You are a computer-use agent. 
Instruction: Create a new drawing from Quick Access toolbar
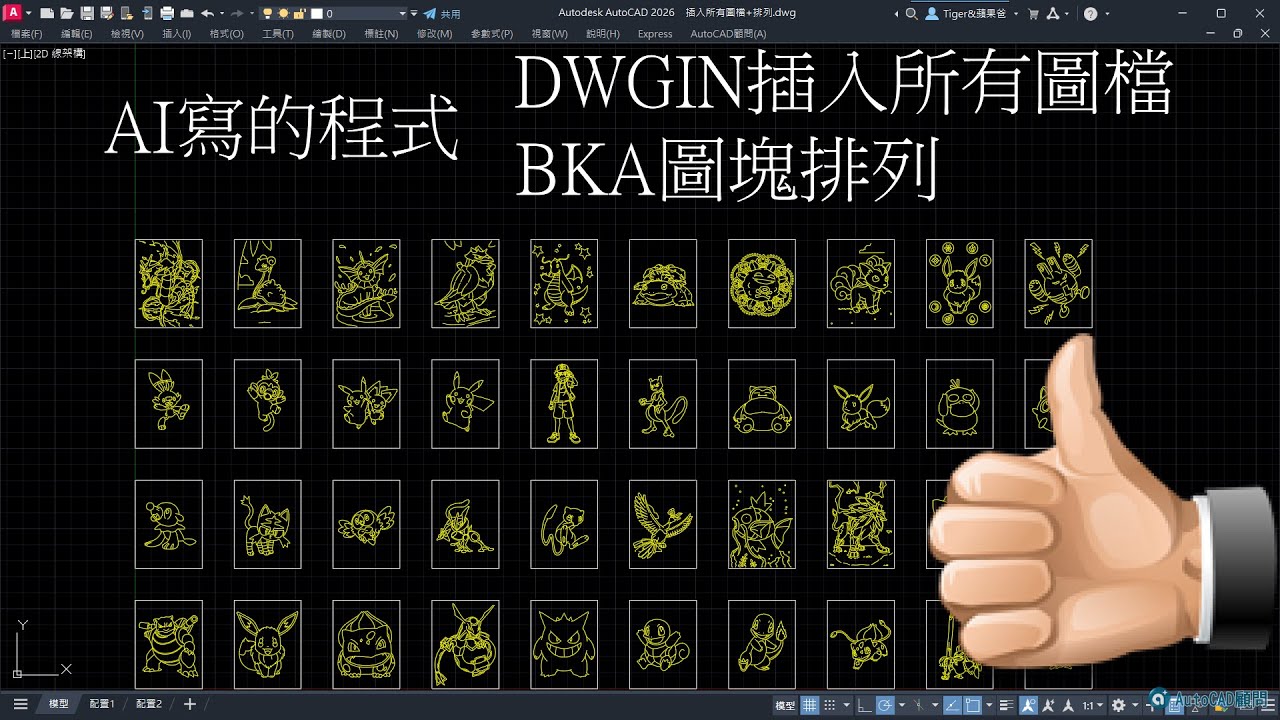pyautogui.click(x=47, y=14)
